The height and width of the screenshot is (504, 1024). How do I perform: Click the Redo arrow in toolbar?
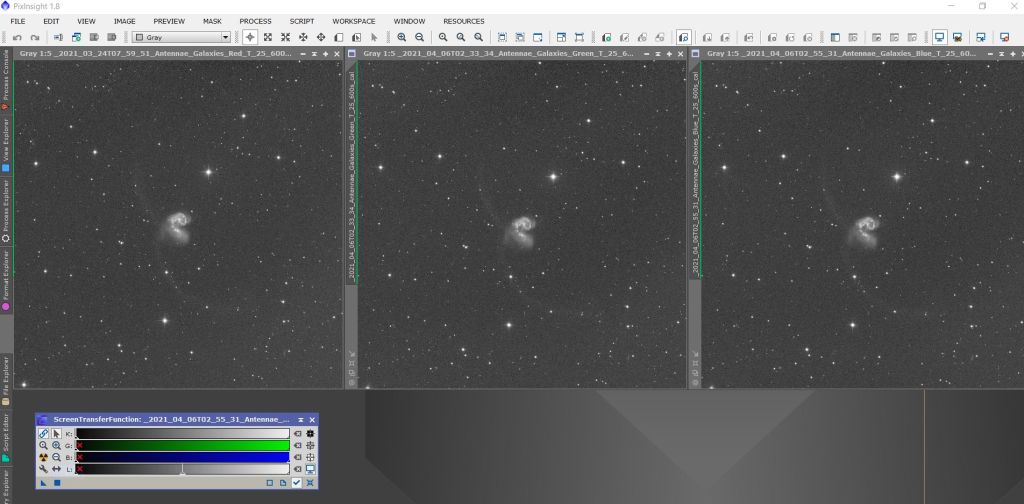(x=34, y=37)
